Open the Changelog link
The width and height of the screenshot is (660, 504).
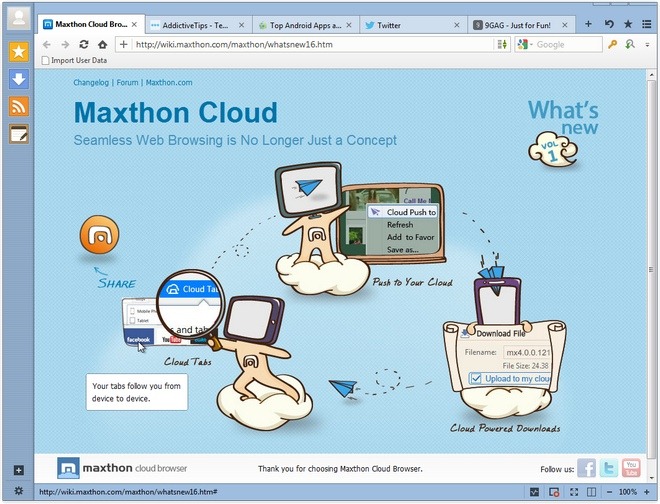pyautogui.click(x=91, y=83)
